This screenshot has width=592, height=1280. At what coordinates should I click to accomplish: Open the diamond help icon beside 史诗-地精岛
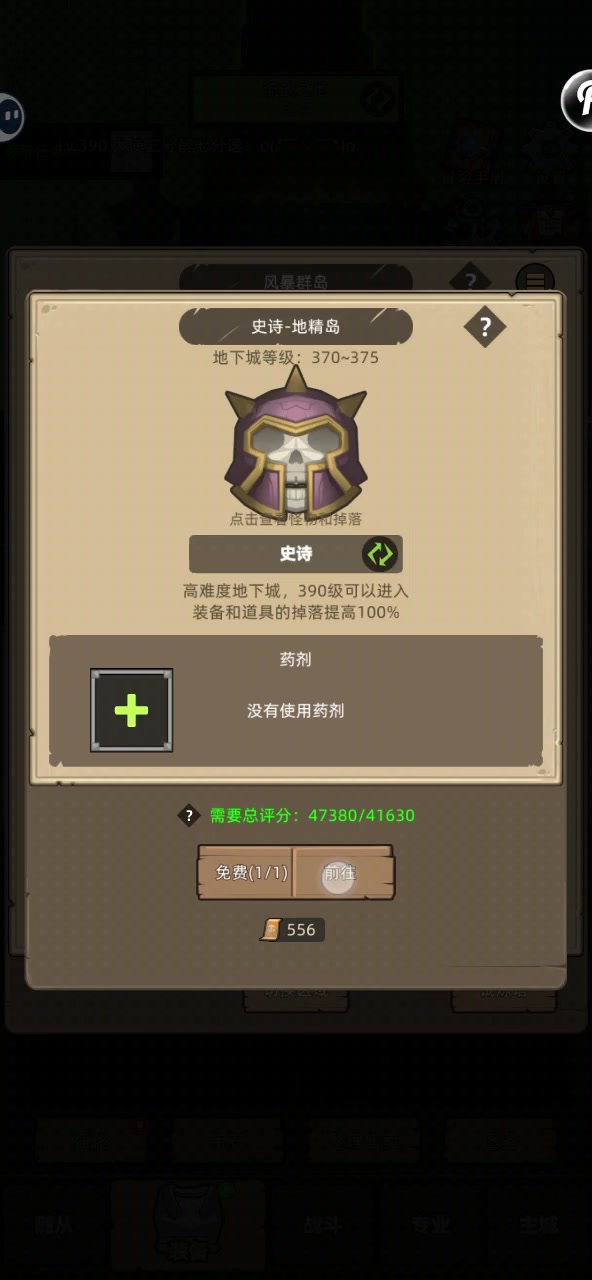click(x=485, y=327)
